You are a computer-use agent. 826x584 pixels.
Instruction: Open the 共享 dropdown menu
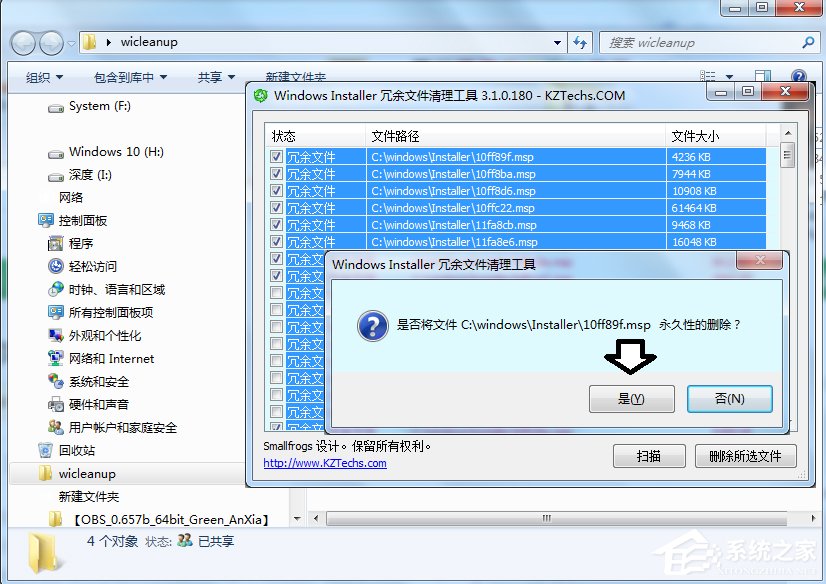[x=212, y=76]
